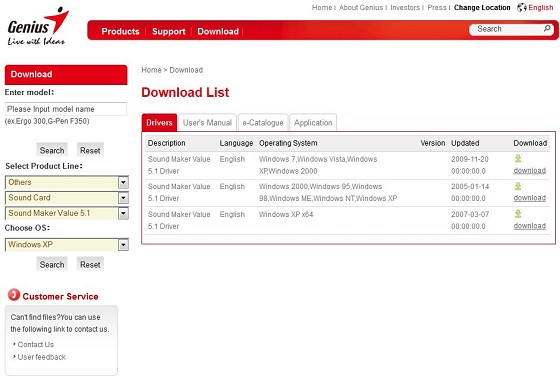Click download link for 2005-01-14 driver
Screen dimensions: 560x384
[530, 198]
